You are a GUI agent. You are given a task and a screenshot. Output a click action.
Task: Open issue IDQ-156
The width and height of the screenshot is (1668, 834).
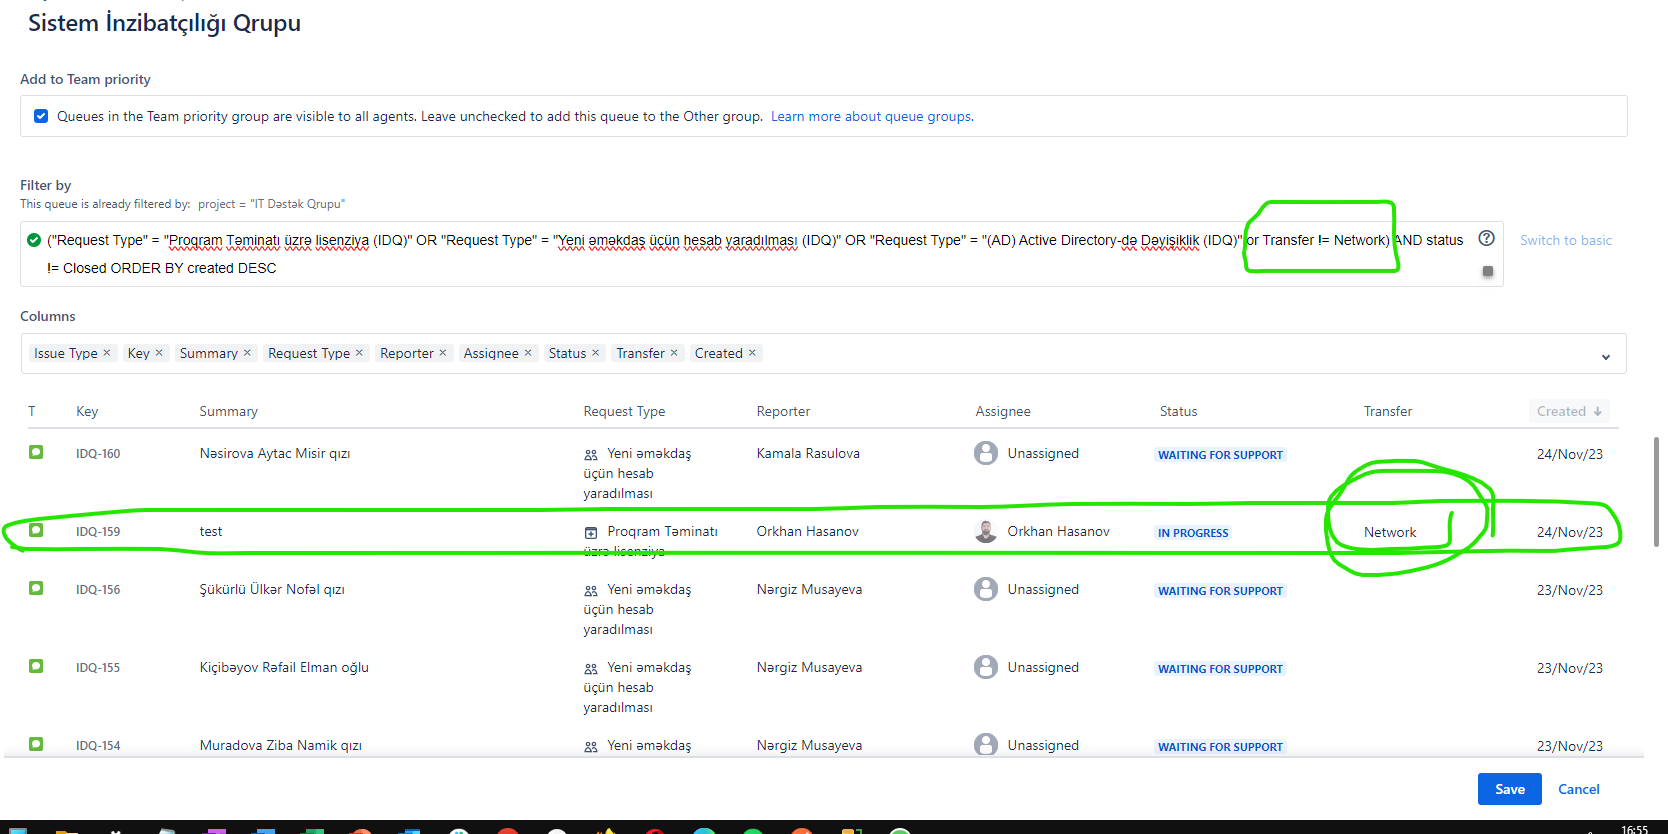(98, 590)
